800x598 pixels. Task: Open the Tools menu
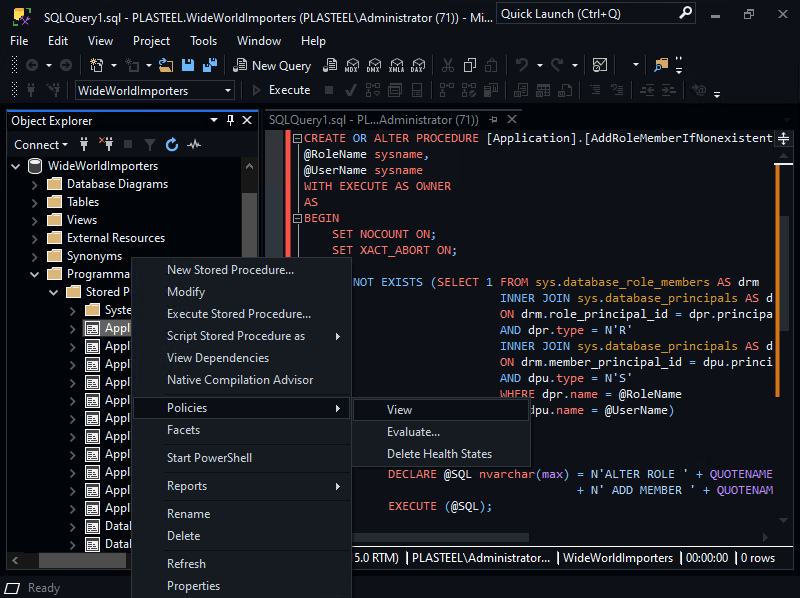click(204, 41)
